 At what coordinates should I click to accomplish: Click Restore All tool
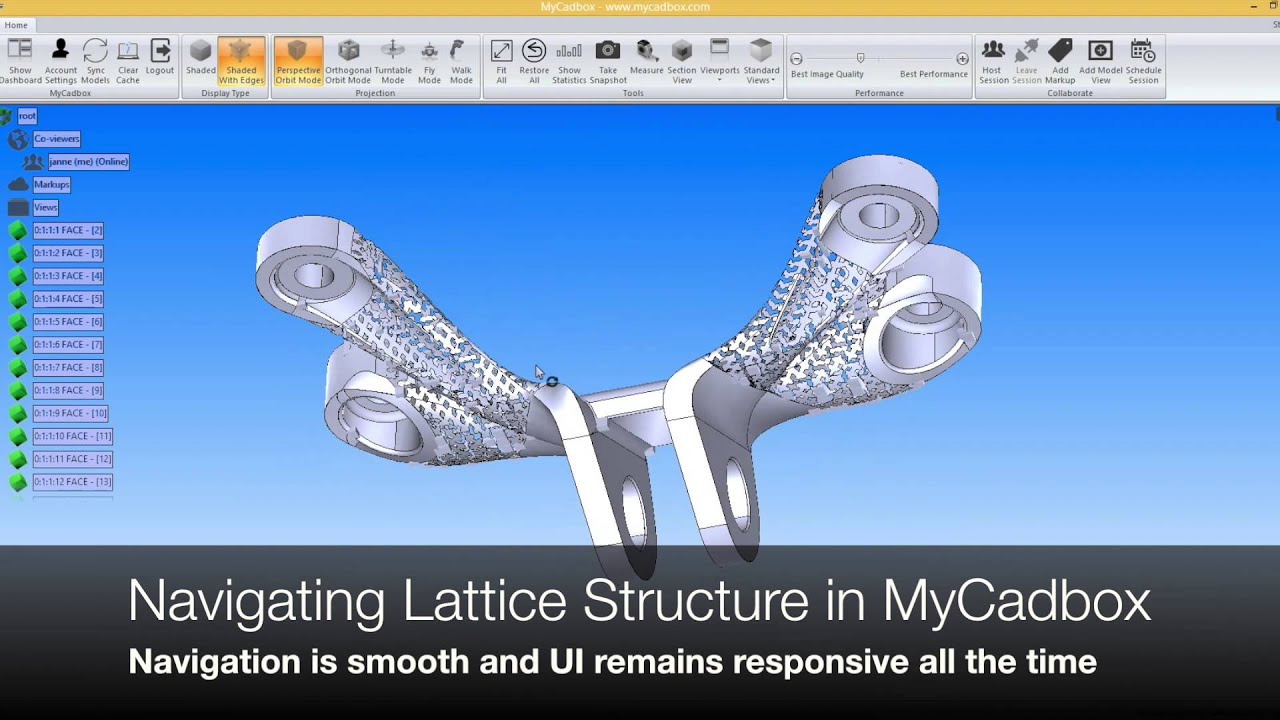pyautogui.click(x=534, y=61)
